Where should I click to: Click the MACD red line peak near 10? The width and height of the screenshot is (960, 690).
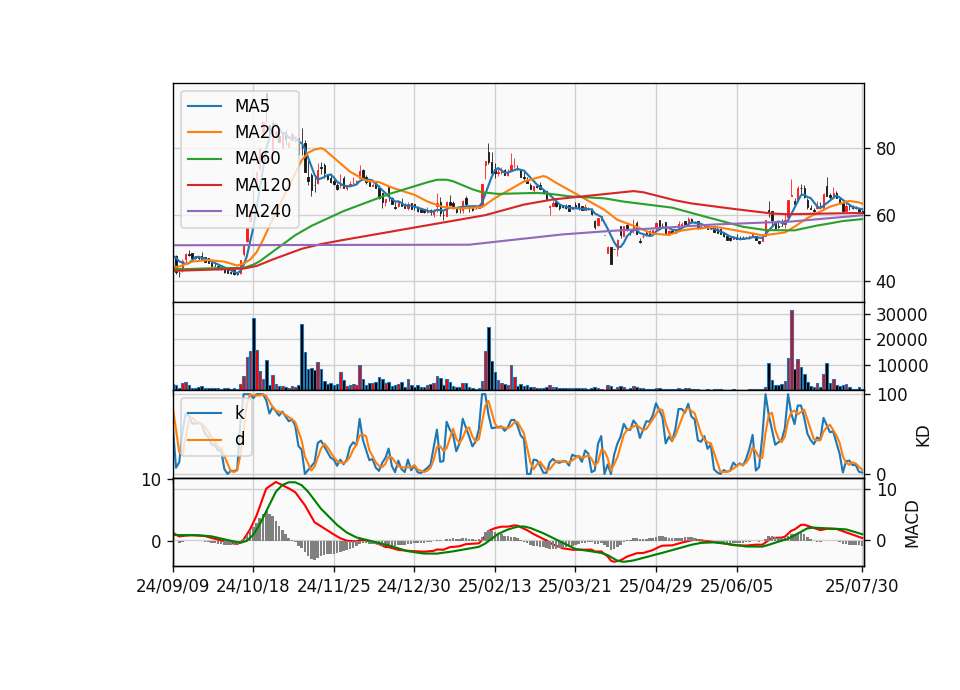(x=276, y=483)
